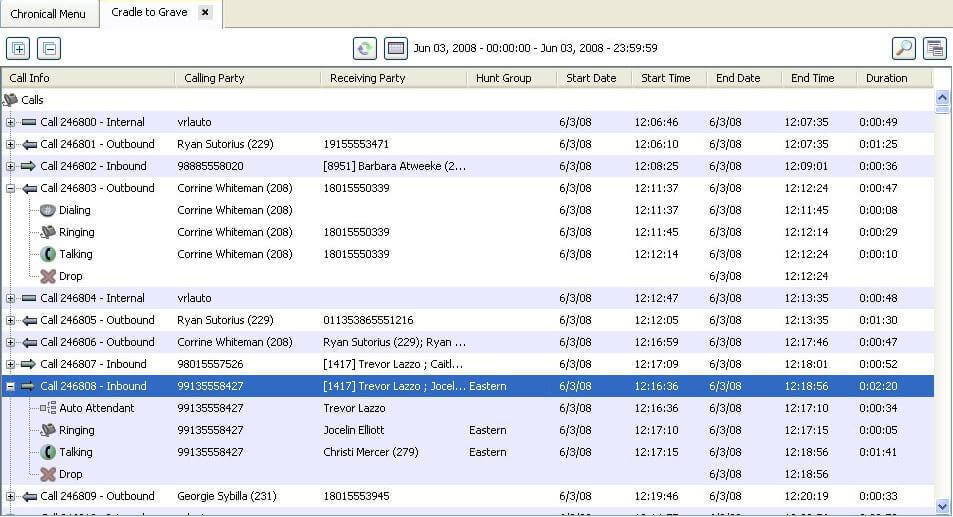This screenshot has height=517, width=953.
Task: Expand Call 246809 - Outbound row
Action: coord(11,496)
